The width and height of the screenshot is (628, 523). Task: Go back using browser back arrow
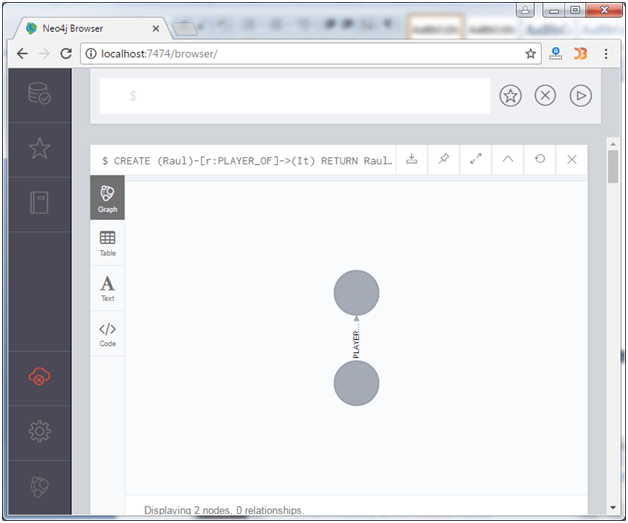(22, 54)
